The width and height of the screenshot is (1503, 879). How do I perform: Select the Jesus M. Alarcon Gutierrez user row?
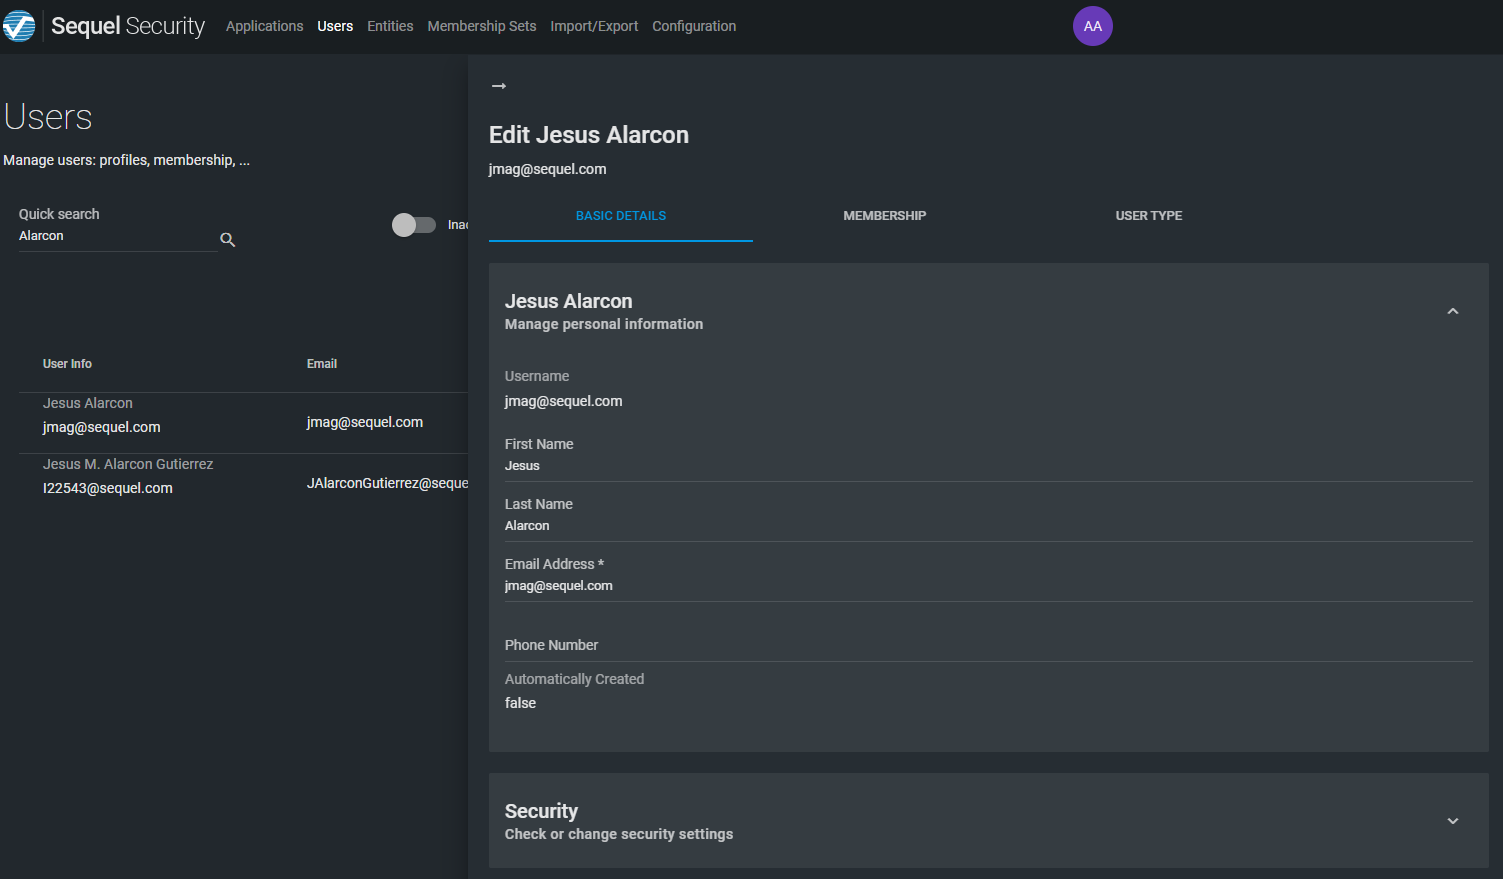pyautogui.click(x=128, y=476)
